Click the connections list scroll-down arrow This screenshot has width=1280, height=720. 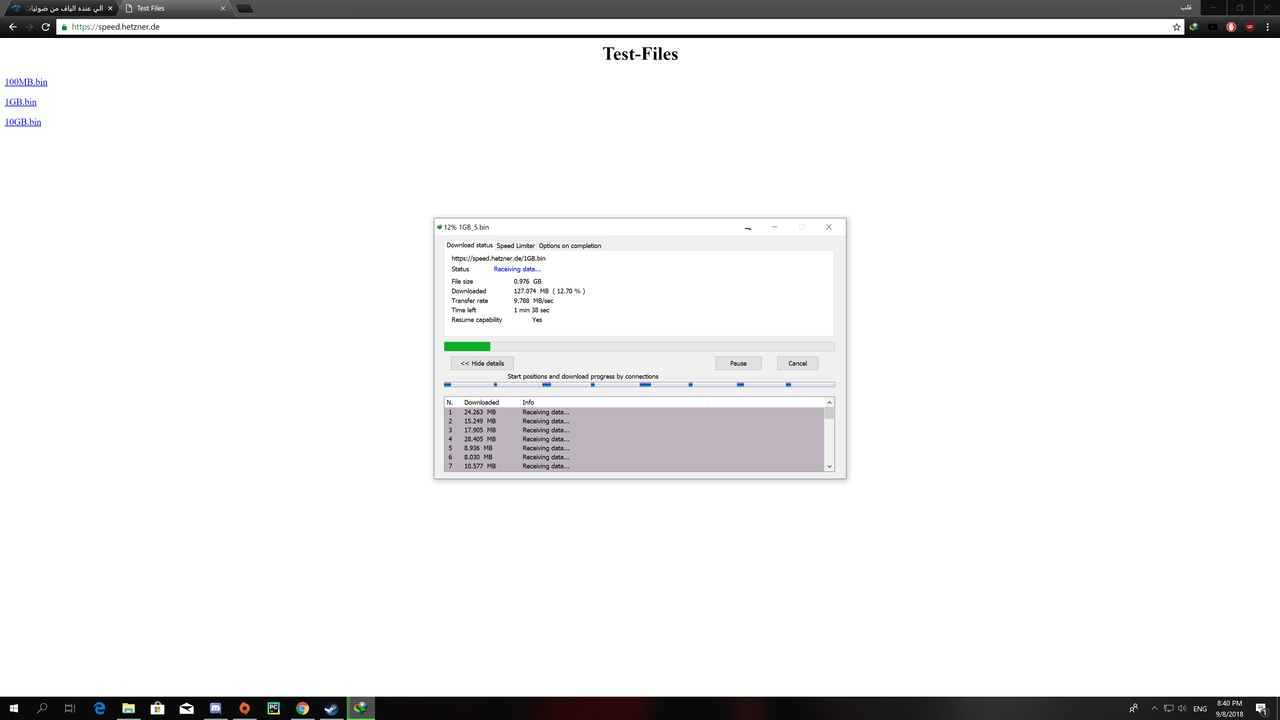829,465
